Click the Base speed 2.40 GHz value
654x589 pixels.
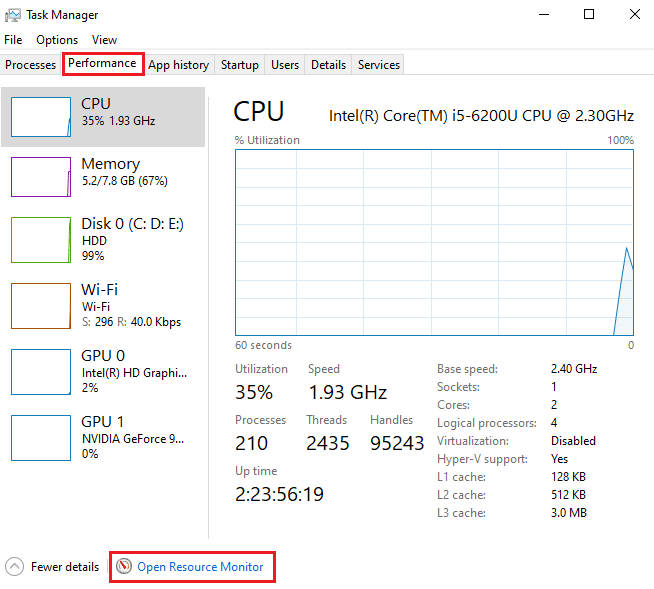pos(574,369)
